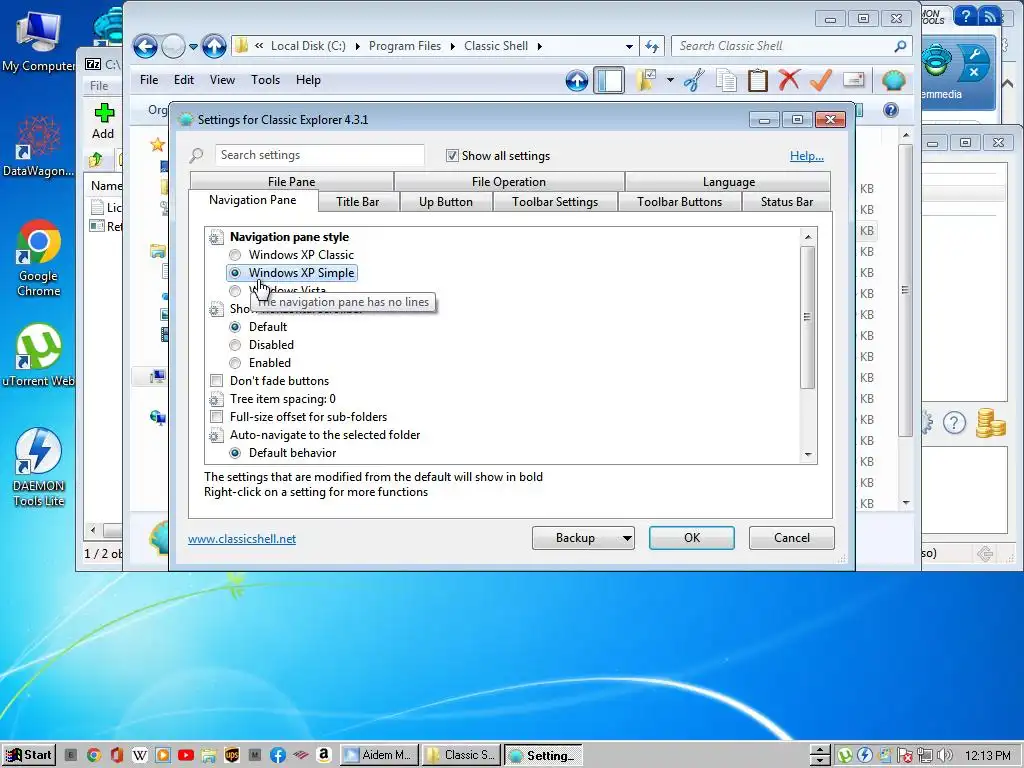Click the blue Up arrow beside the address bar
This screenshot has height=768, width=1024.
tap(214, 46)
